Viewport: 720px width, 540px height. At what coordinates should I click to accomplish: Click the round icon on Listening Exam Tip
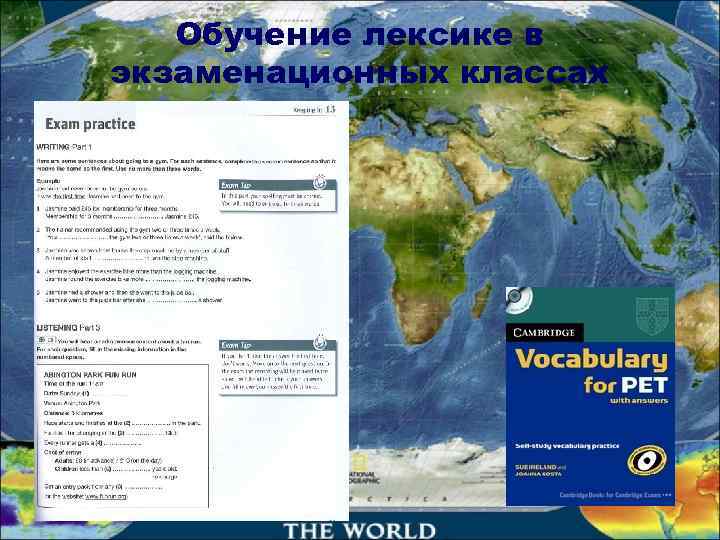coord(320,342)
